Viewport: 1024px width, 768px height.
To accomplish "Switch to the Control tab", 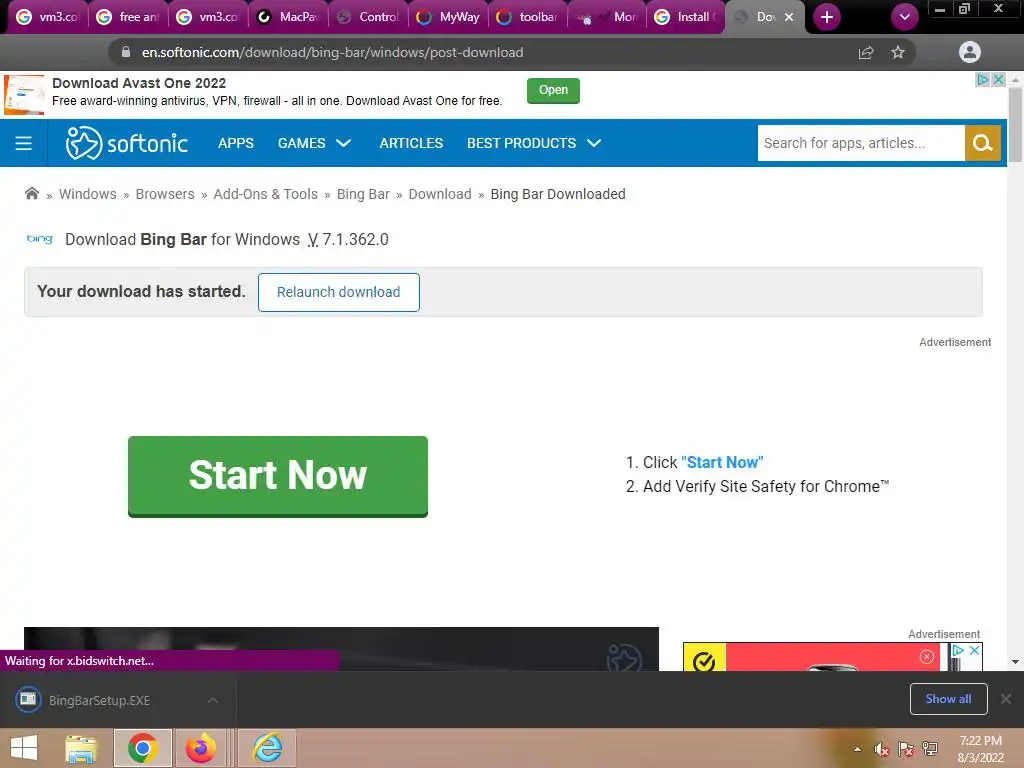I will tap(368, 17).
